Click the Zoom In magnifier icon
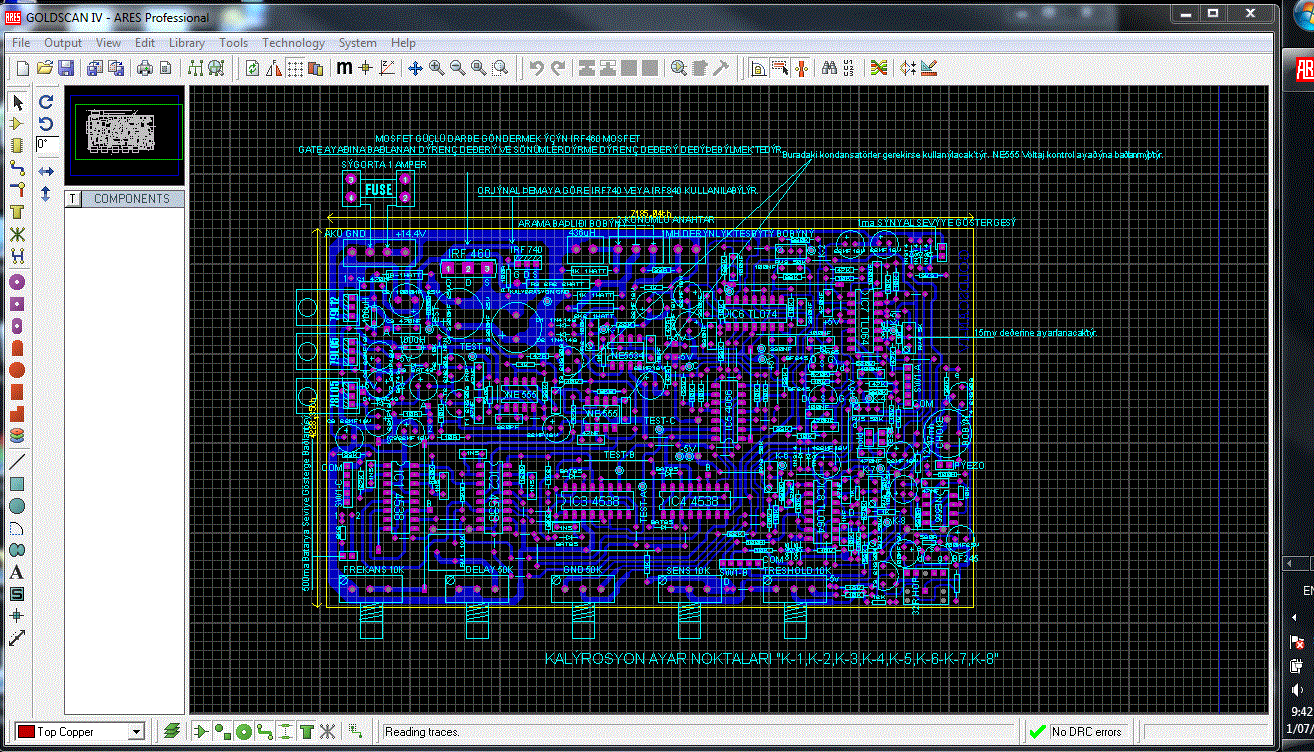1314x752 pixels. pos(436,68)
